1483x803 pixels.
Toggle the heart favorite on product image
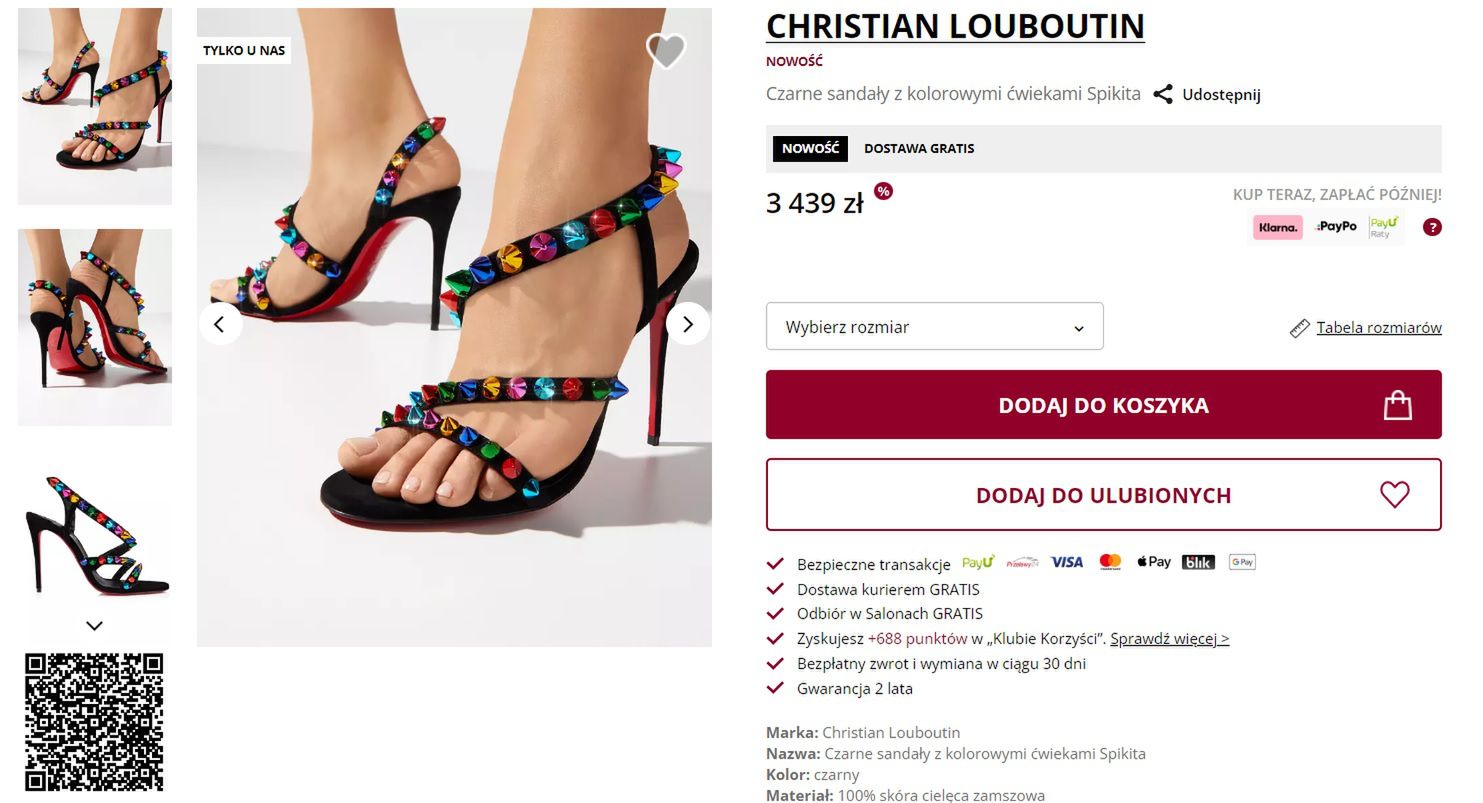pos(666,50)
